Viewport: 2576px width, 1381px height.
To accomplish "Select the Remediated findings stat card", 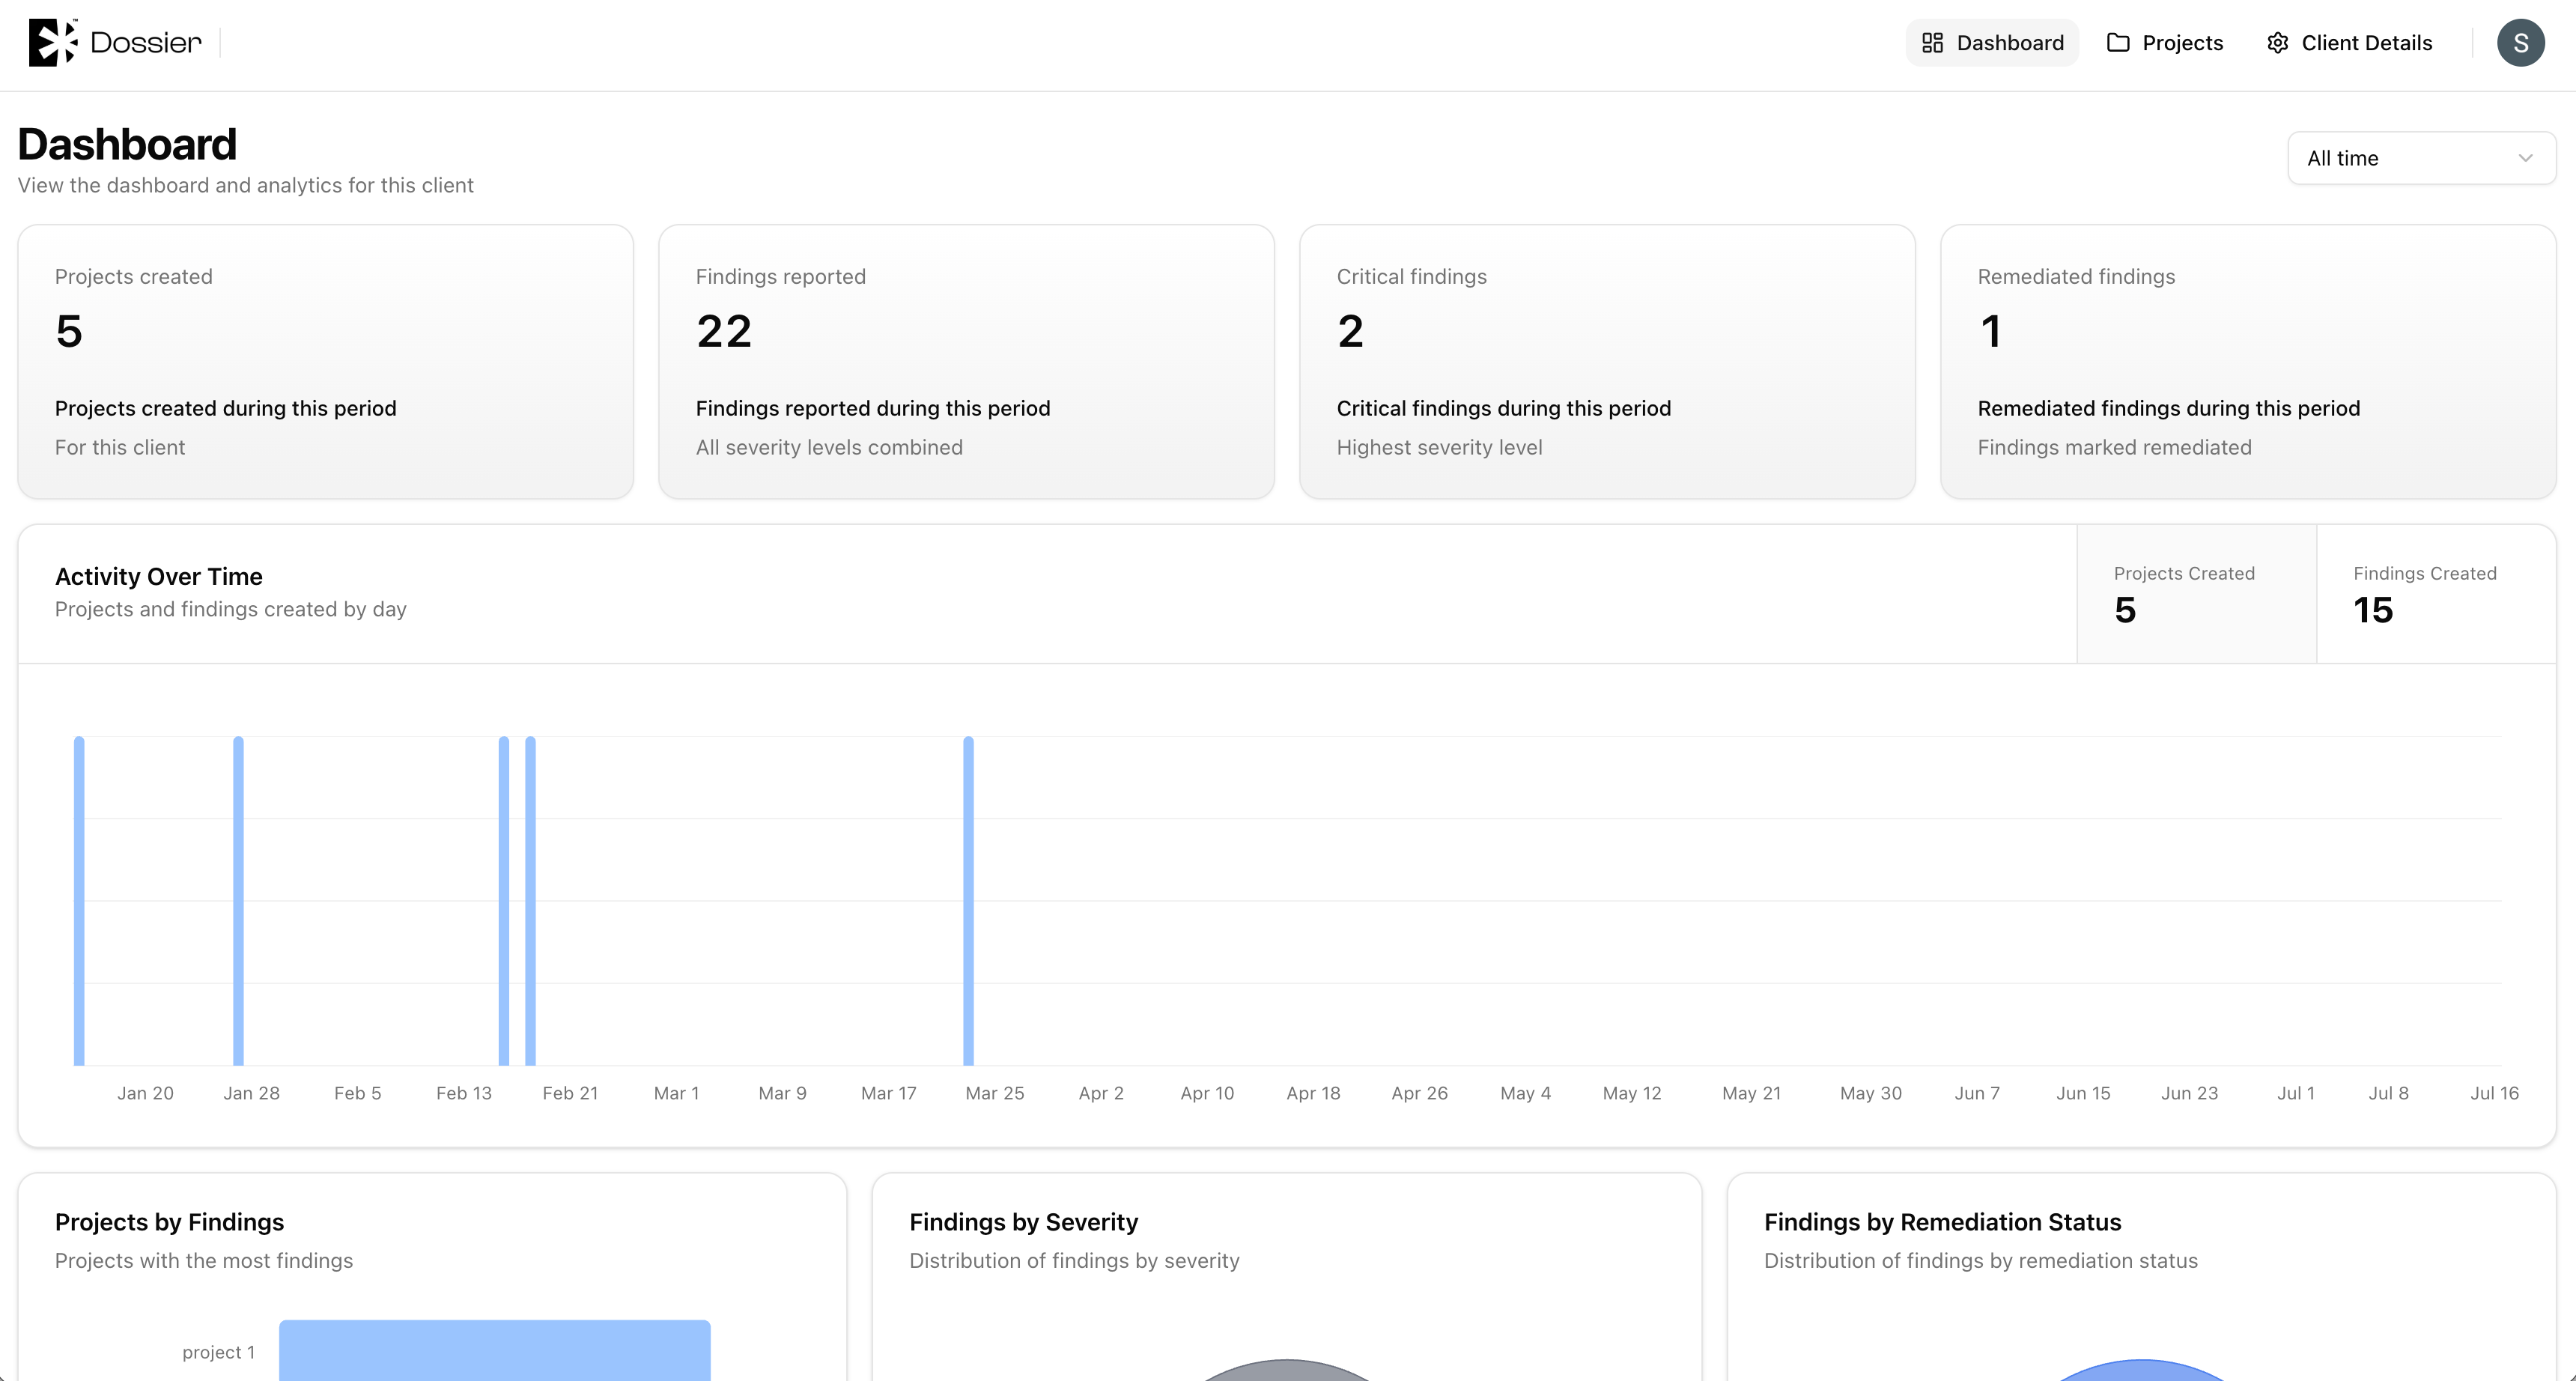I will 2248,362.
